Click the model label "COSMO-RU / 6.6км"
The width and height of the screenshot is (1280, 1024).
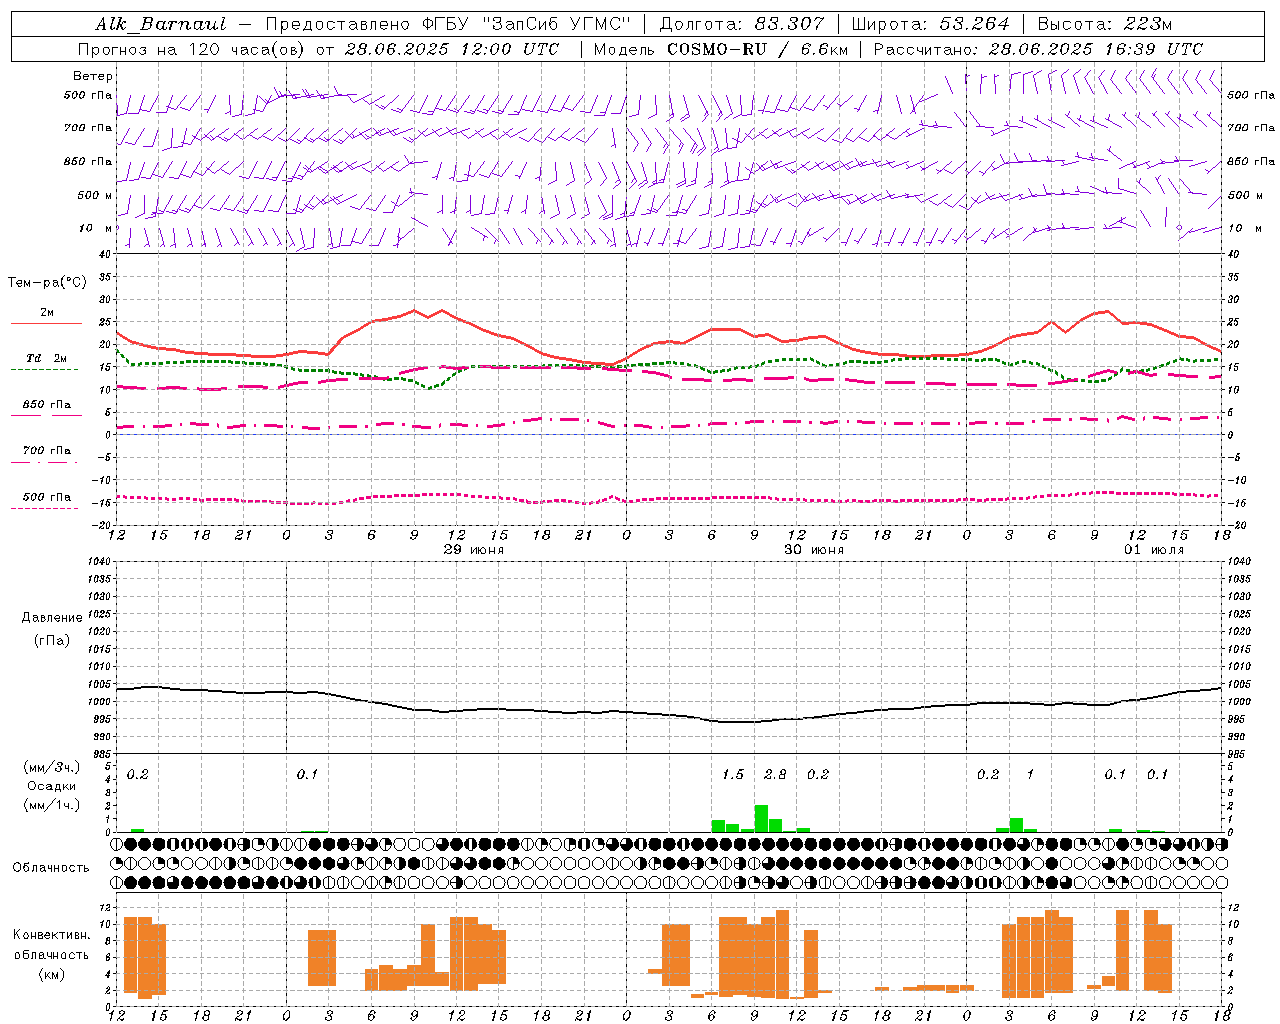pos(758,49)
